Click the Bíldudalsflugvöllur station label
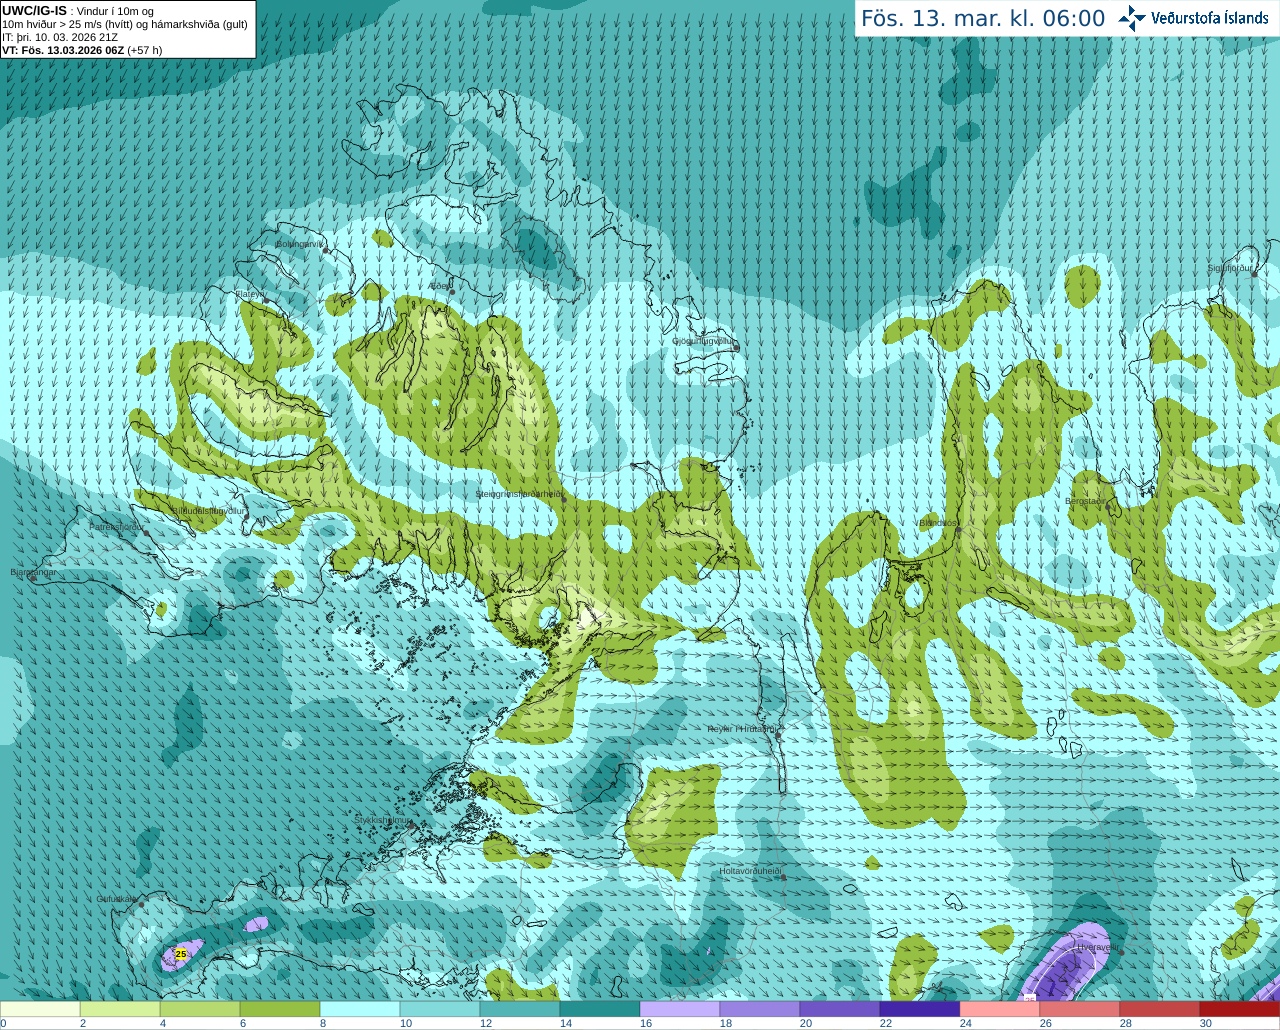This screenshot has width=1280, height=1030. (x=209, y=510)
